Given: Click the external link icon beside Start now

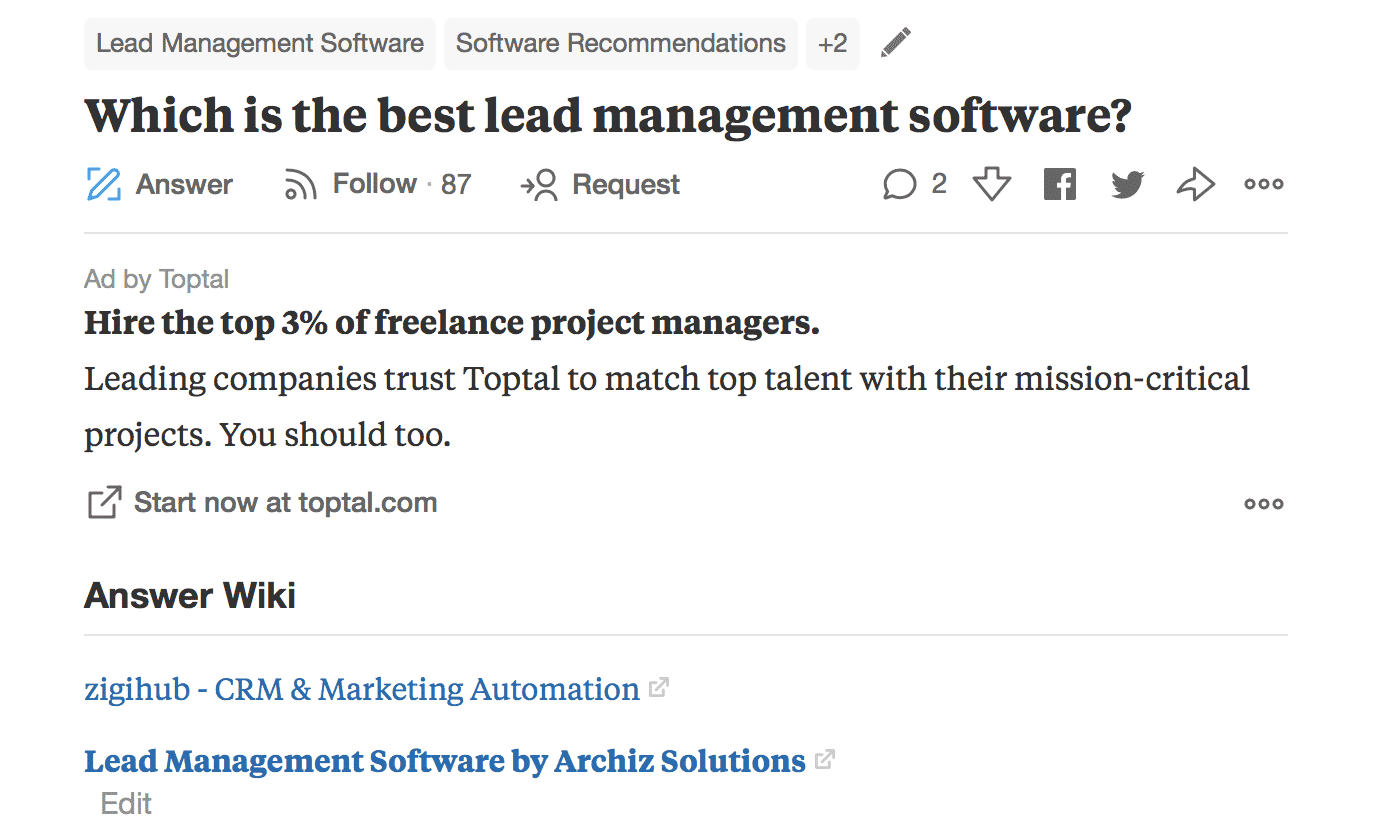Looking at the screenshot, I should 104,502.
